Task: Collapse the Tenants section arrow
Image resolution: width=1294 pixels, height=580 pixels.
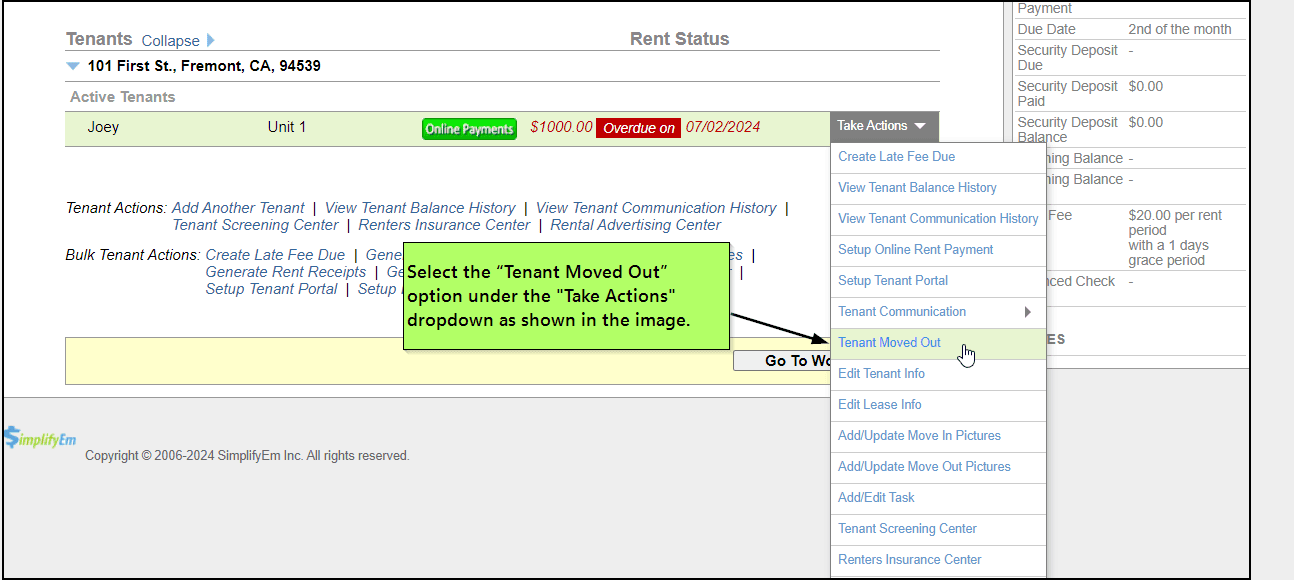Action: coord(210,41)
